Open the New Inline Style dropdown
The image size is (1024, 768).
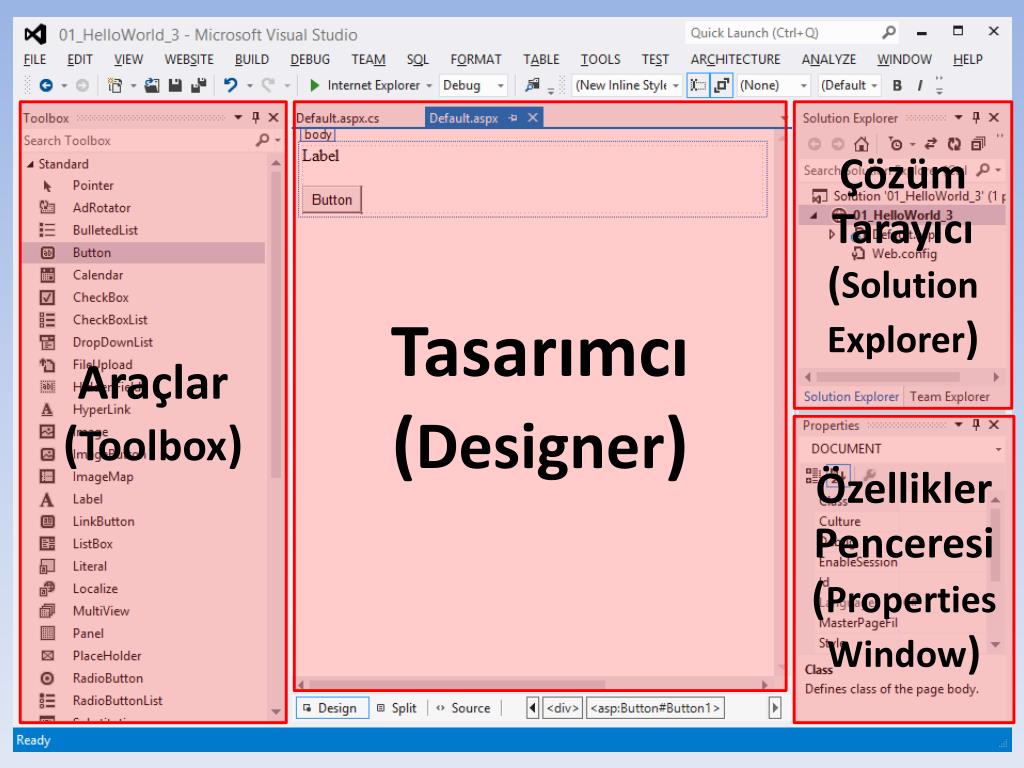click(x=675, y=86)
